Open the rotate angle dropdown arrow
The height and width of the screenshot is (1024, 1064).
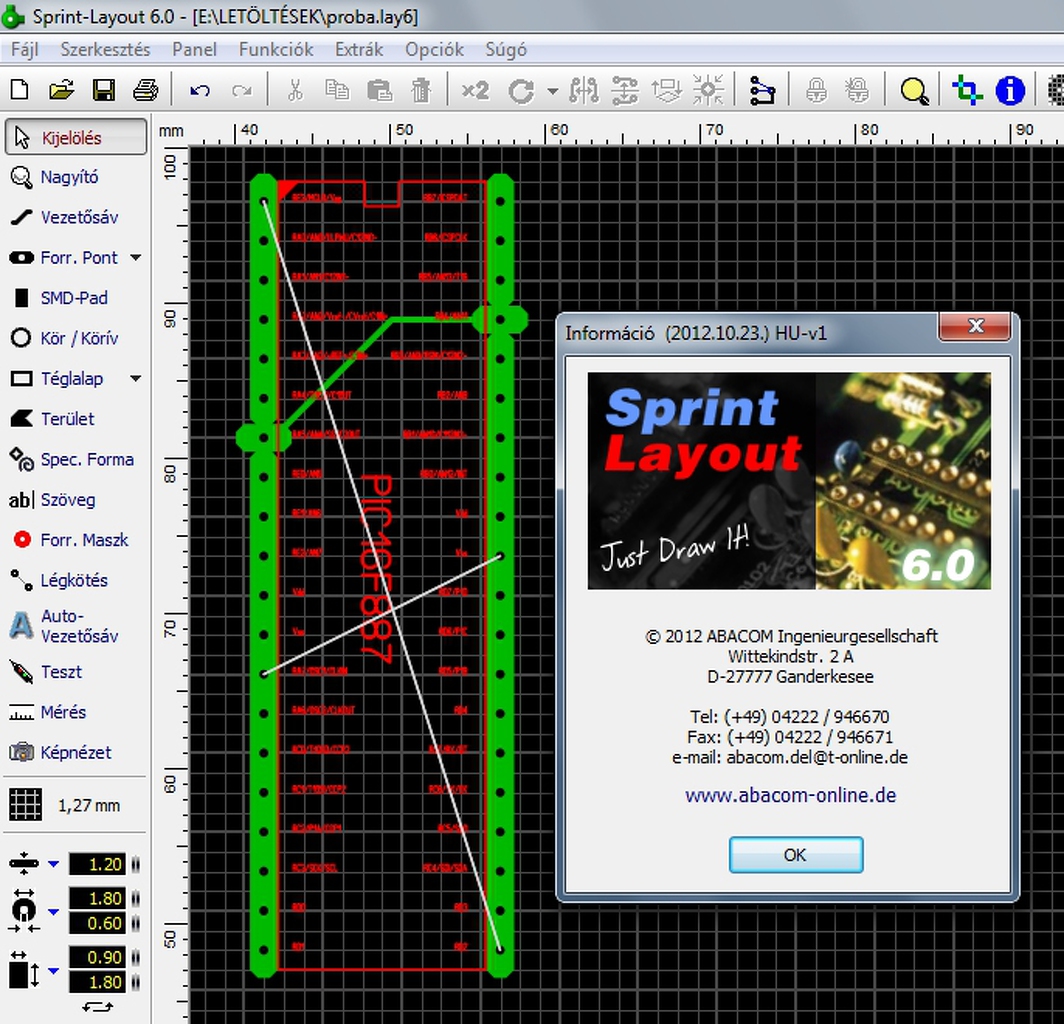coord(552,91)
